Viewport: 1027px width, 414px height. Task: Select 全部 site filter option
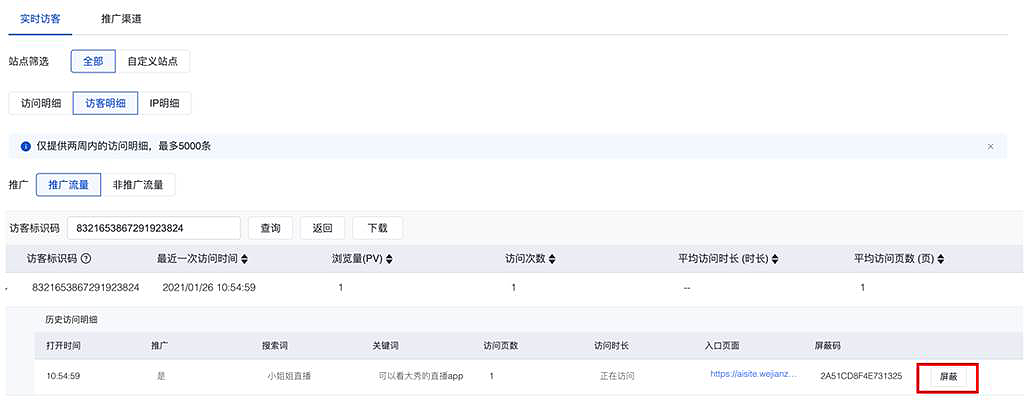tap(93, 61)
